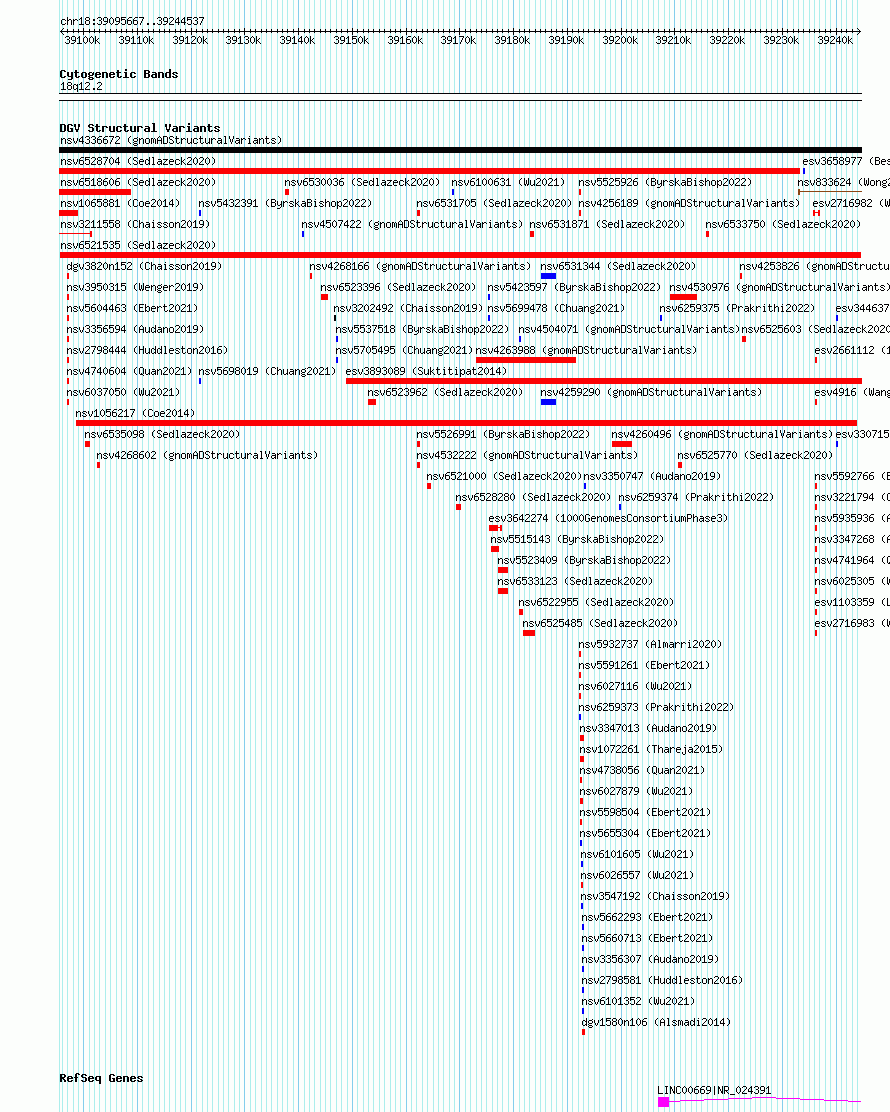Select variant dgv3820n152 (Chaisson2019)
The width and height of the screenshot is (890, 1112).
click(x=144, y=267)
